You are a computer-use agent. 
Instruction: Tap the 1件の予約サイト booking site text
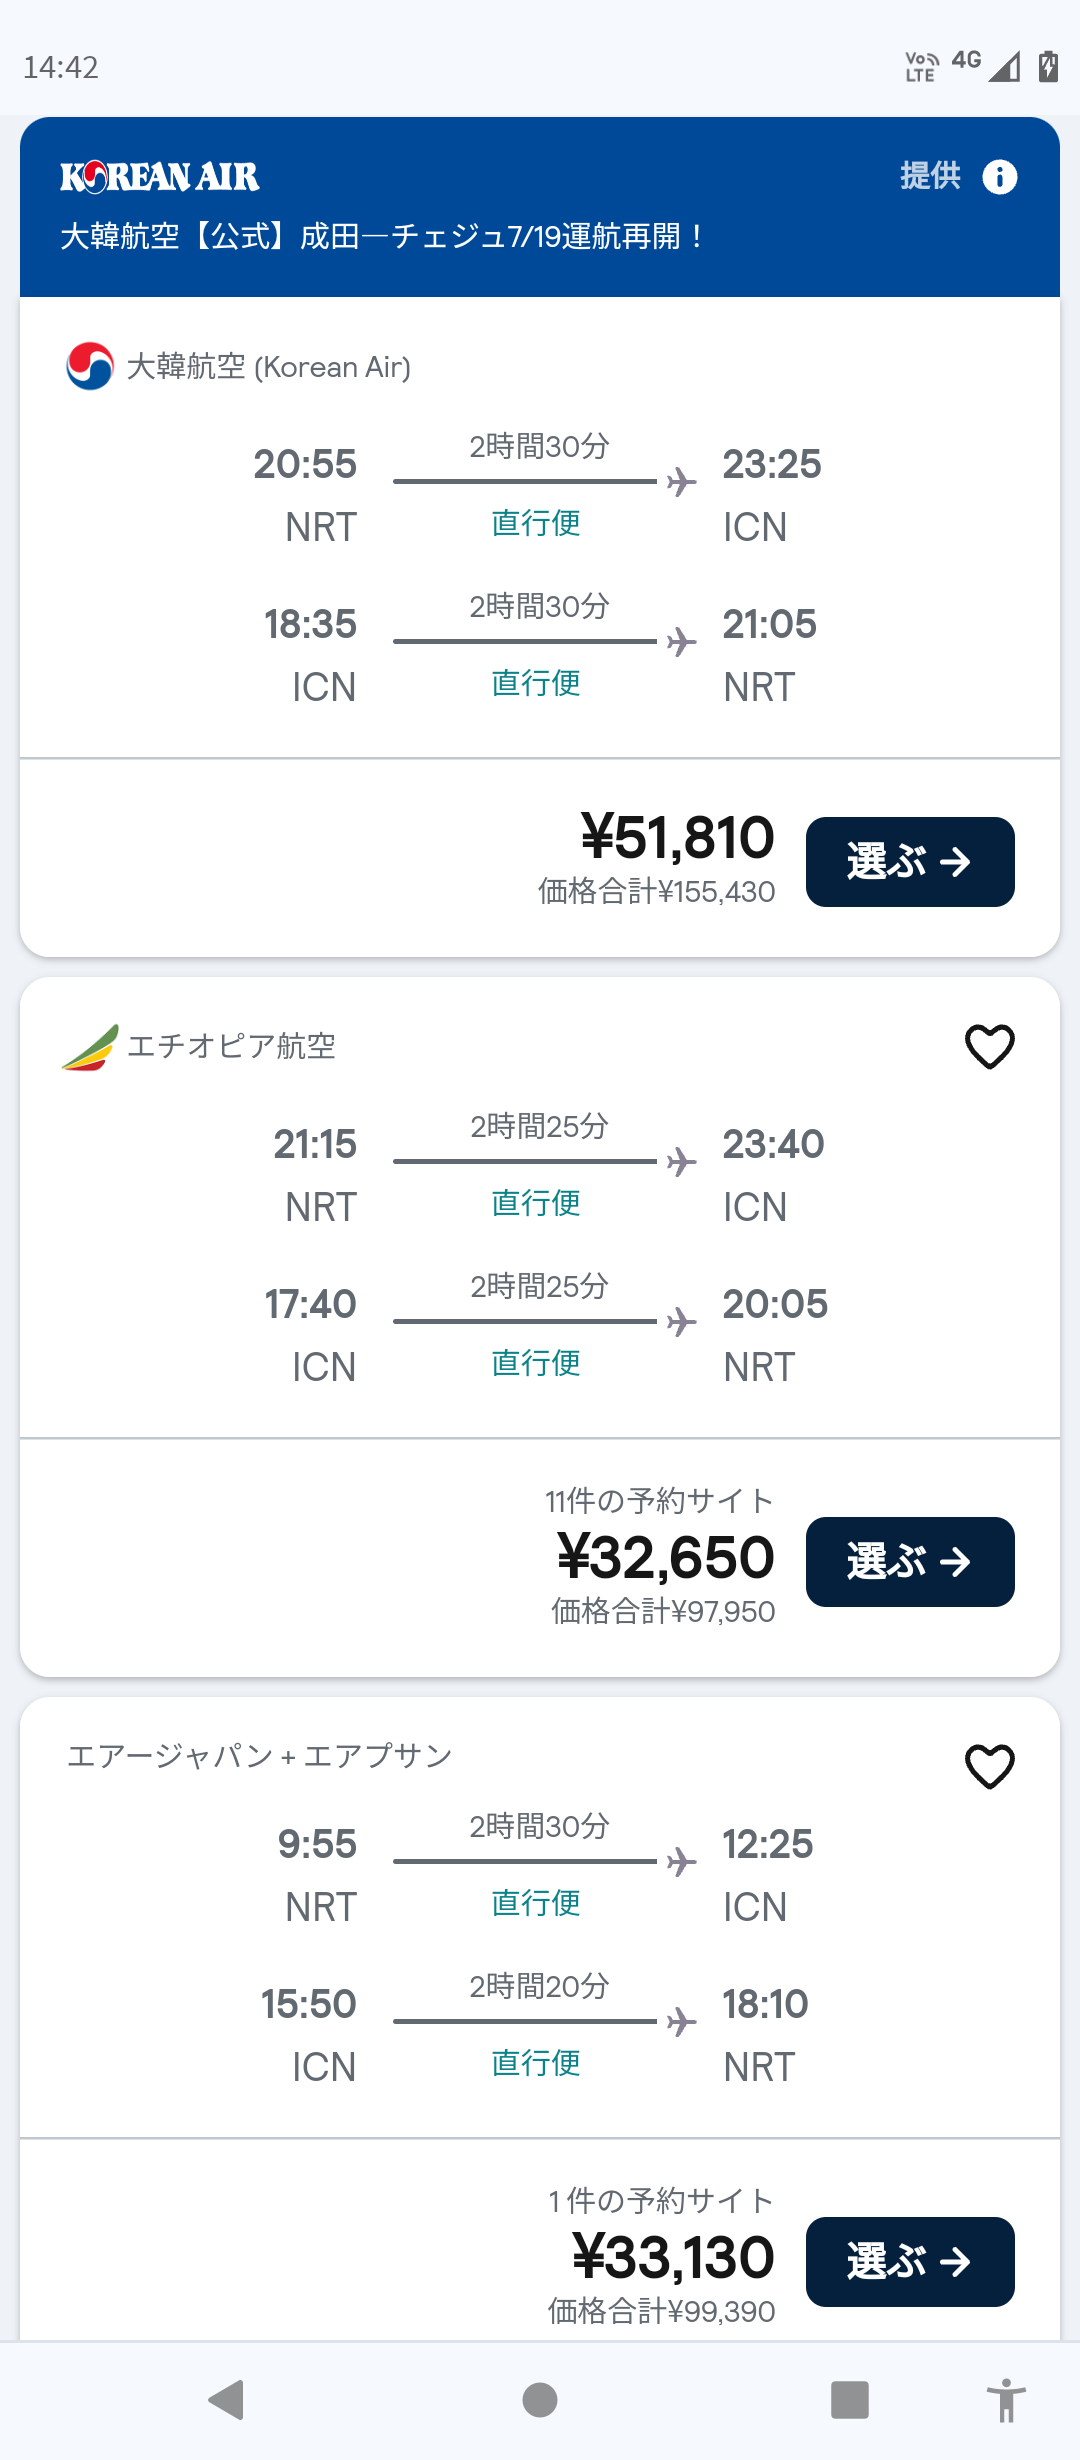[x=661, y=2200]
